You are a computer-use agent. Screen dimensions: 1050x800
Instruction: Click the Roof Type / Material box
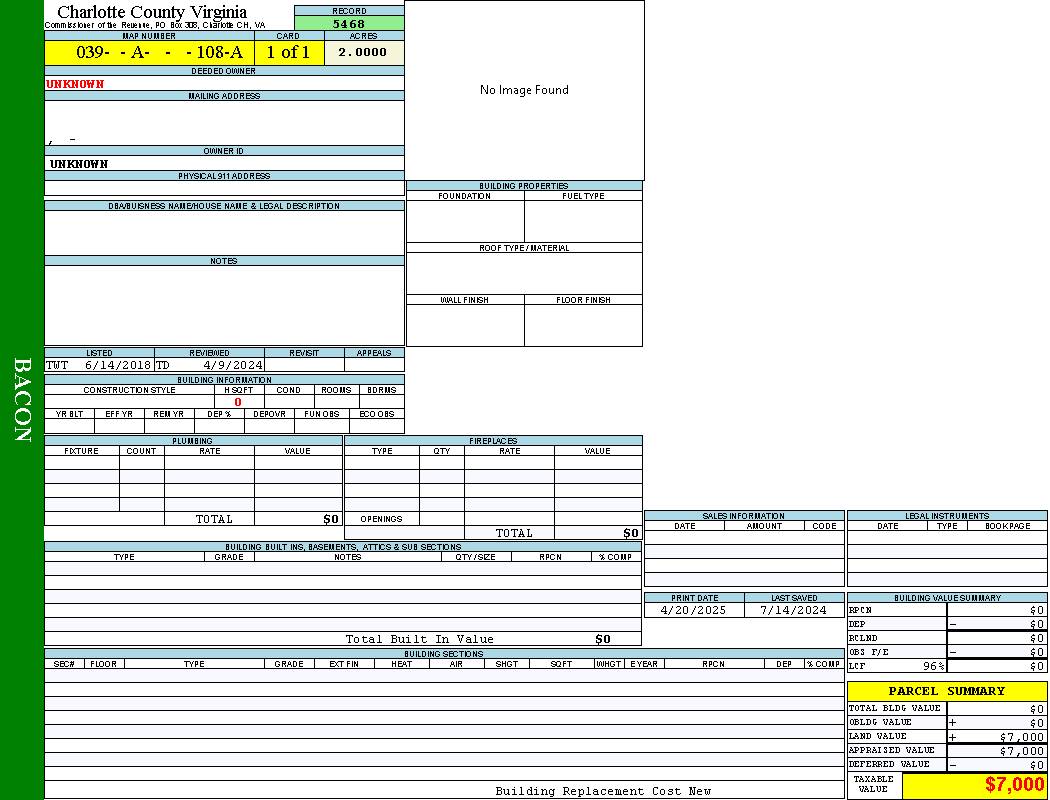(524, 273)
